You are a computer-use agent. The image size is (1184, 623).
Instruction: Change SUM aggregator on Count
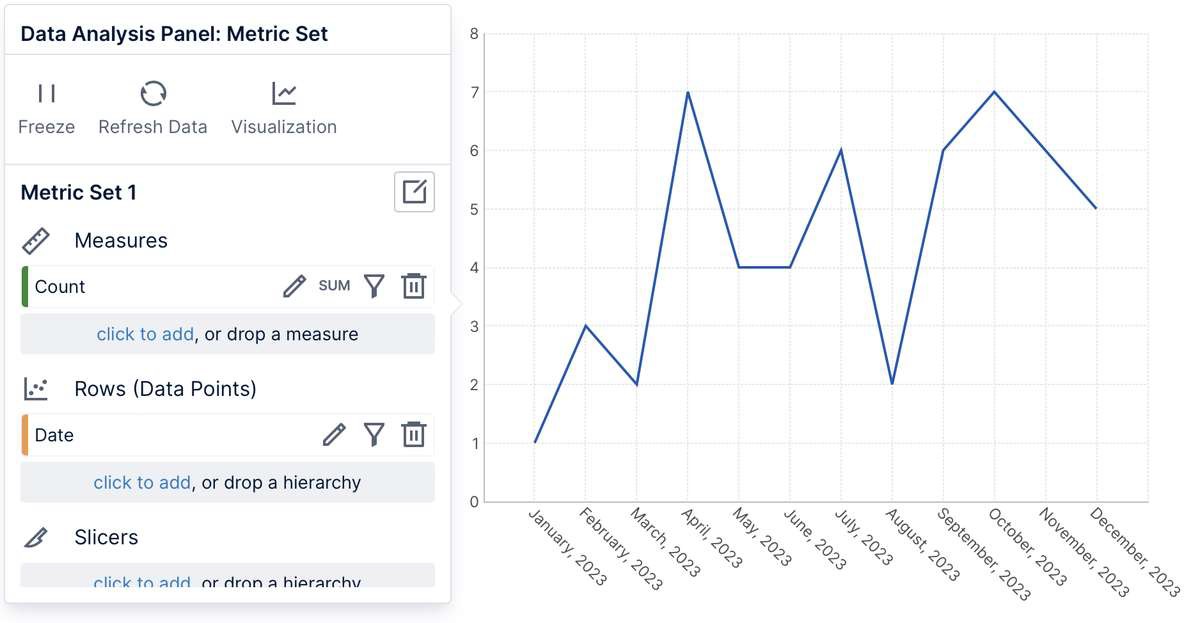(334, 286)
